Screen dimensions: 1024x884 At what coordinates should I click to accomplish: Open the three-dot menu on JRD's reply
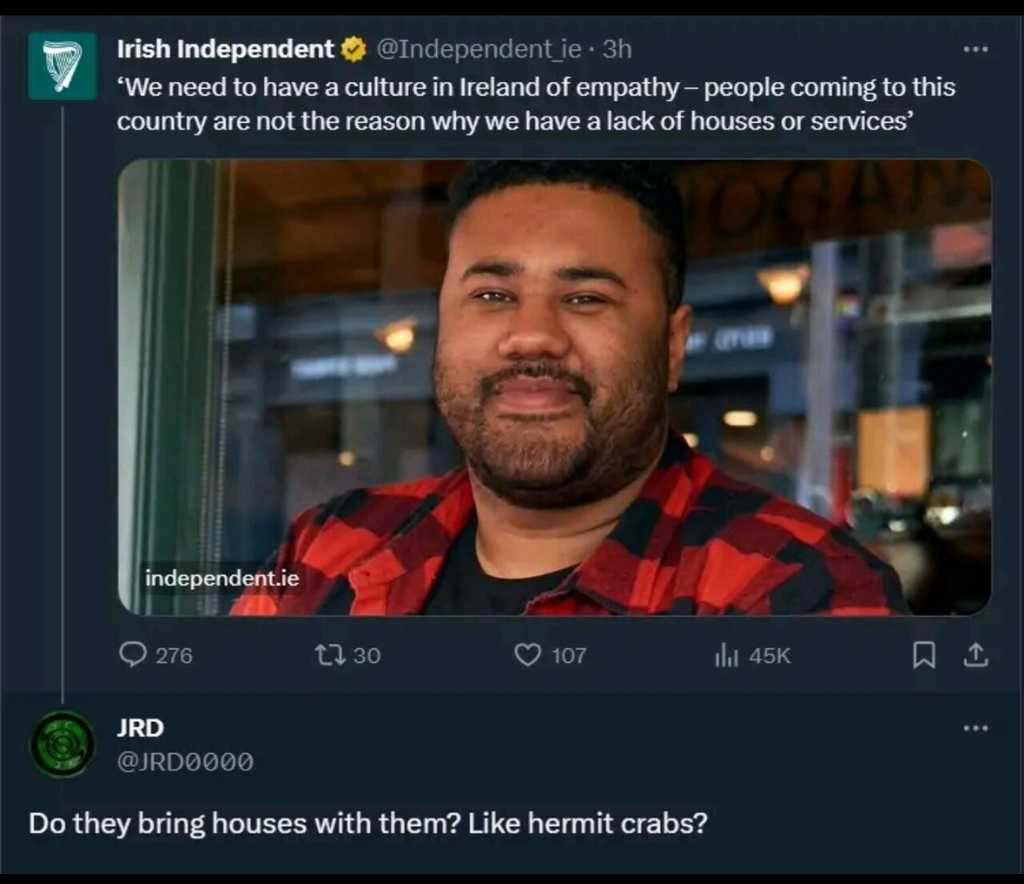point(976,728)
